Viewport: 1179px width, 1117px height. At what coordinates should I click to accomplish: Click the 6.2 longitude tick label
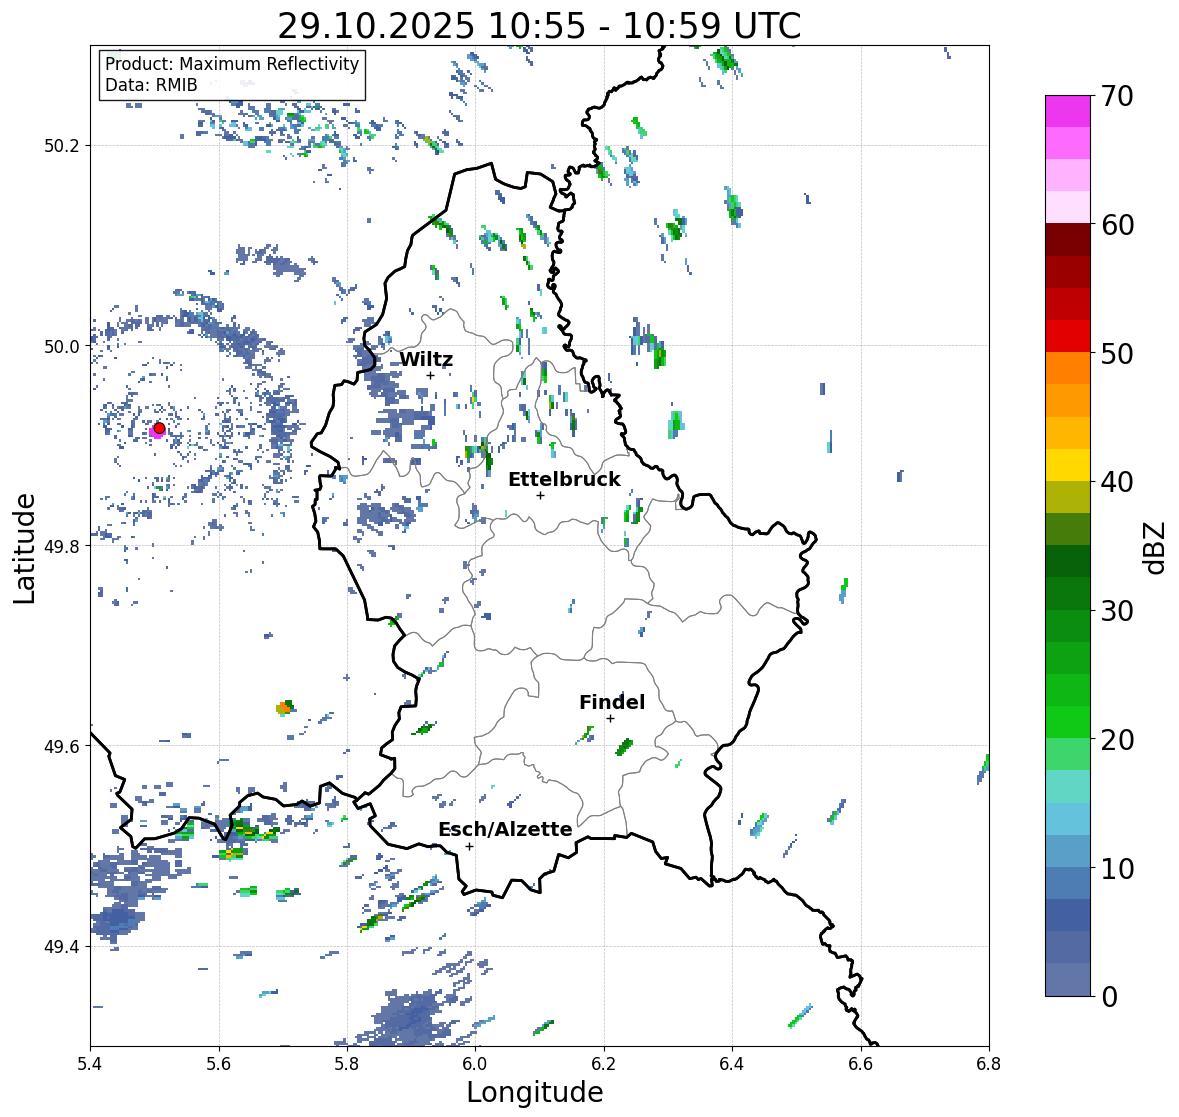click(604, 1064)
